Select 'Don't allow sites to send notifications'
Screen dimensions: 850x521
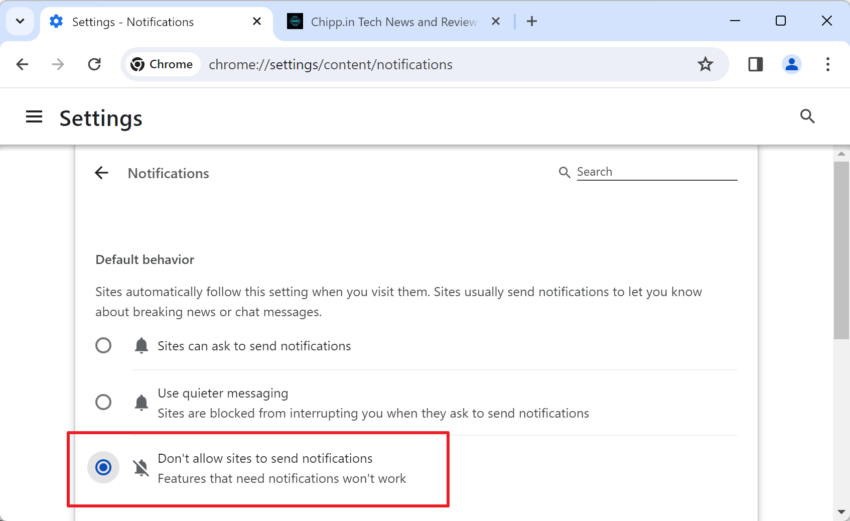click(x=103, y=467)
